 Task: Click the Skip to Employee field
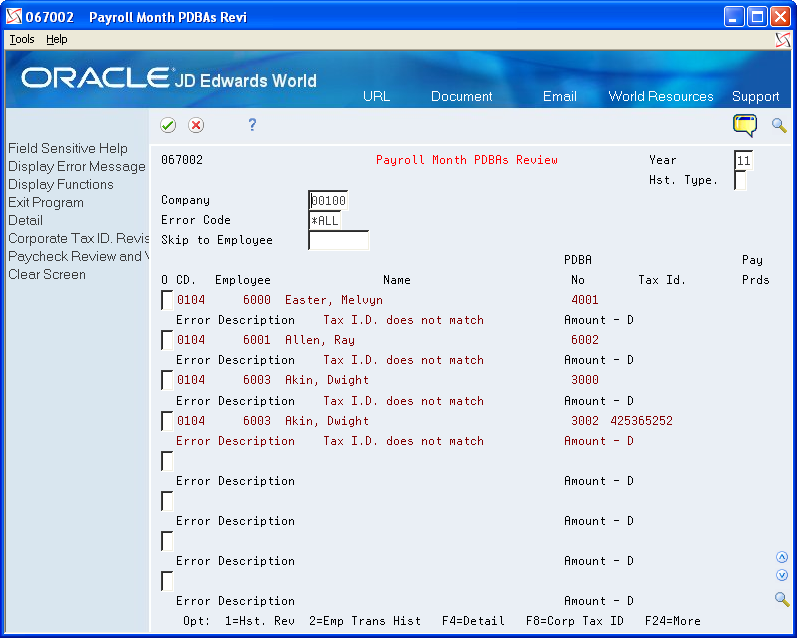339,240
